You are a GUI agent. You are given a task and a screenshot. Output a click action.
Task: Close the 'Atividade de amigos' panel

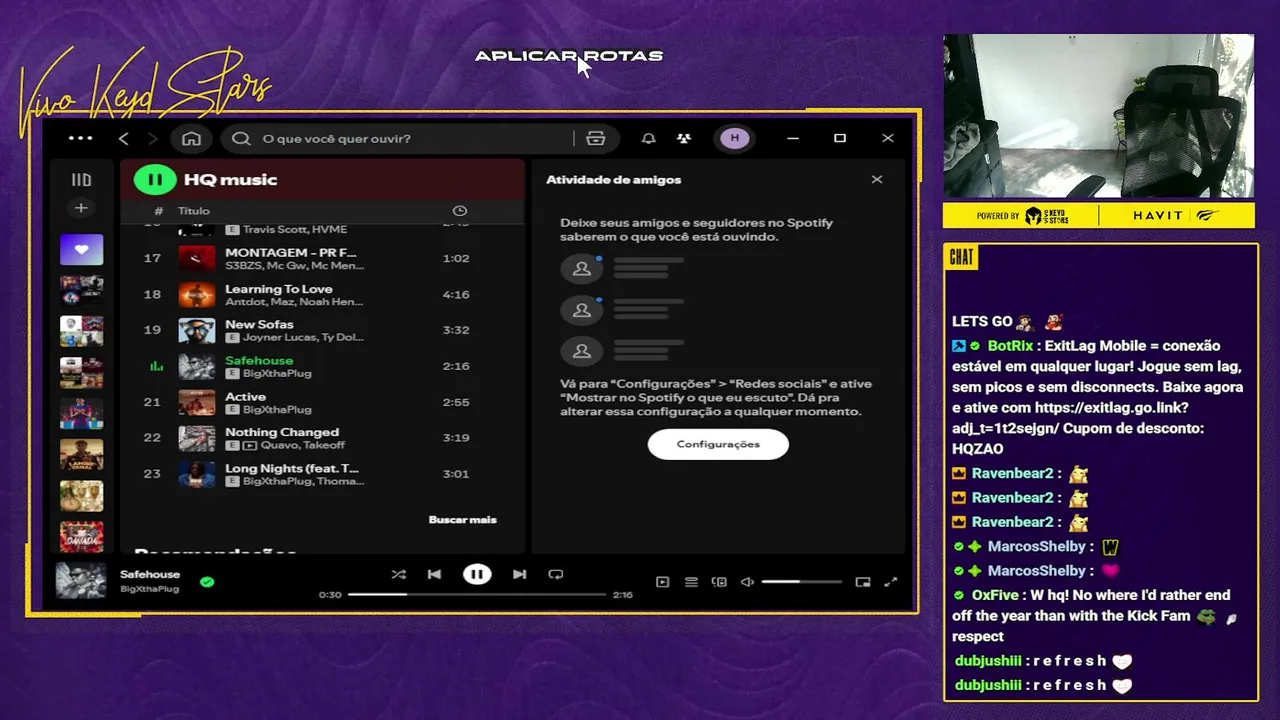[x=877, y=180]
